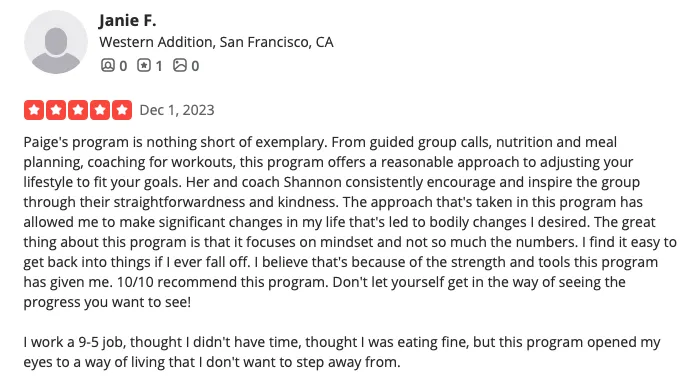693x377 pixels.
Task: Click the sentence starting "I work a 9-5 job"
Action: [342, 352]
